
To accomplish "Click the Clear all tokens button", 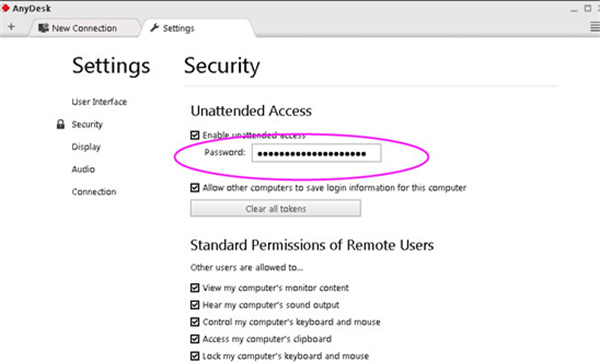I will [x=276, y=208].
